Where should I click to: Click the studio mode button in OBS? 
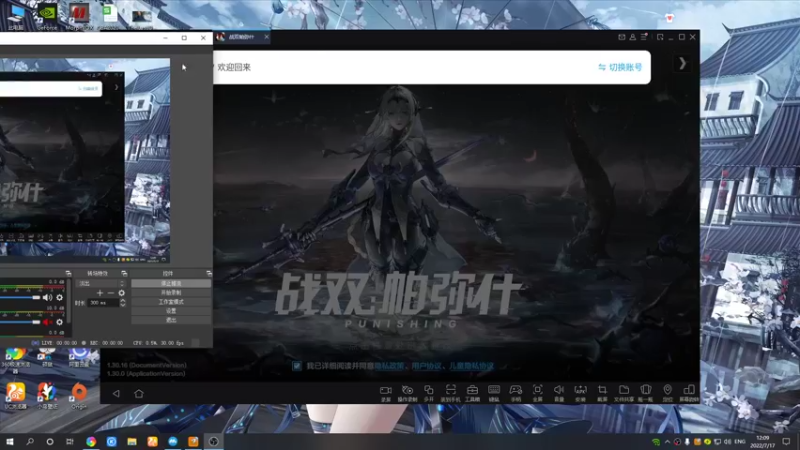(171, 302)
